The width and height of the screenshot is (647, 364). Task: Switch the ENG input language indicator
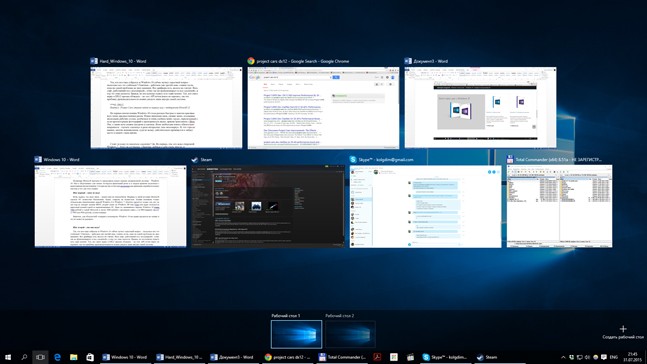pos(614,357)
